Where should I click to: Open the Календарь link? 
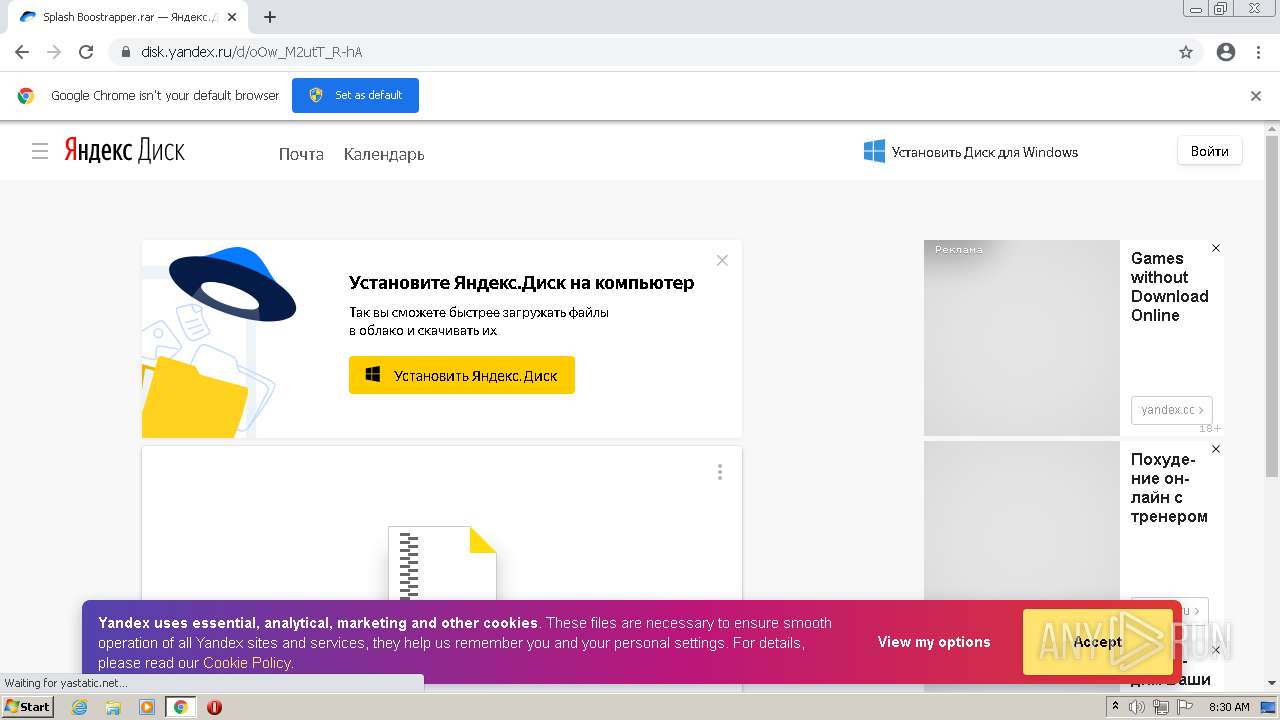(x=384, y=154)
